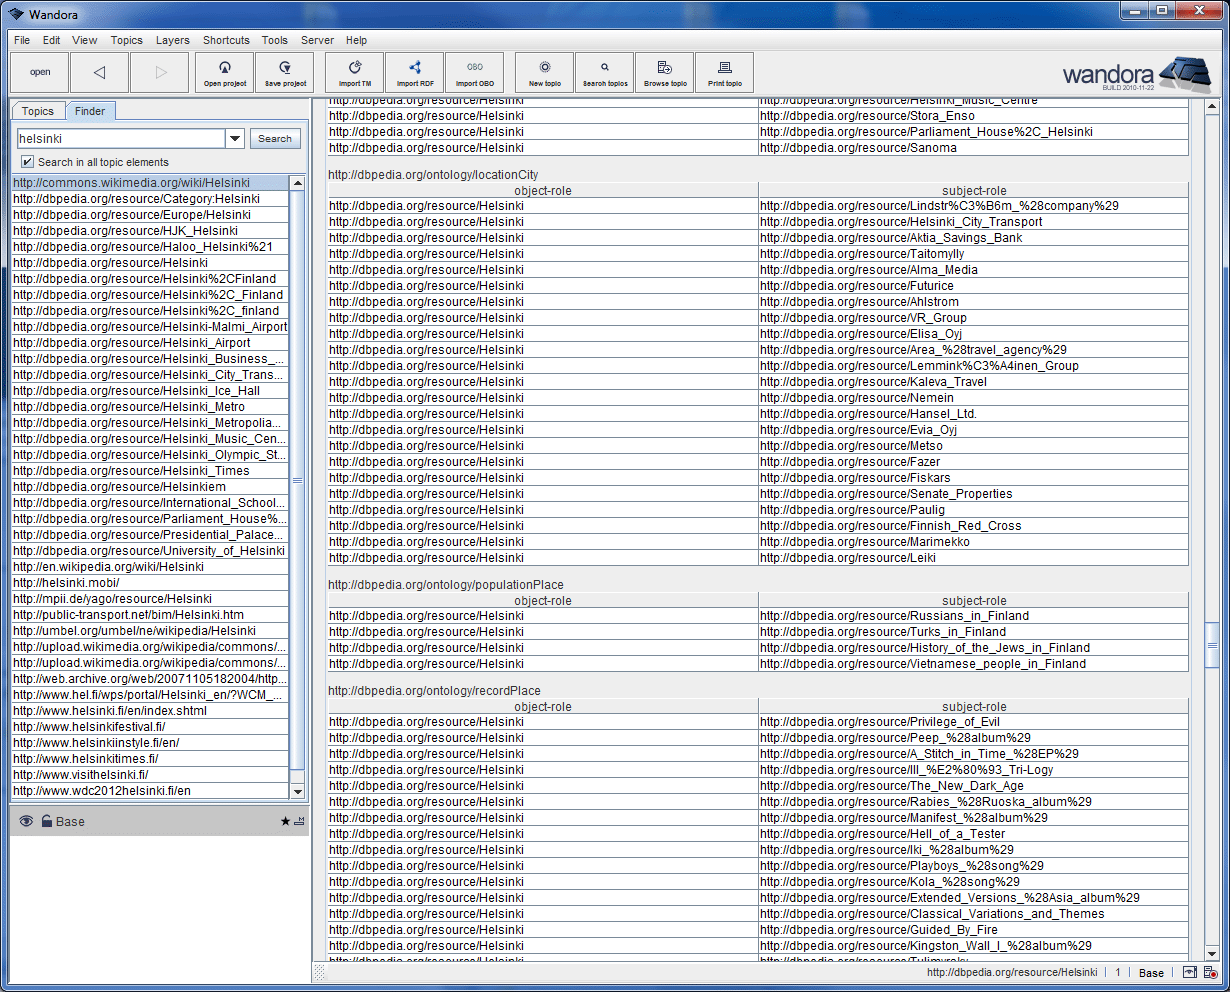Expand the finder field options next to helsinki
The height and width of the screenshot is (992, 1230).
234,137
